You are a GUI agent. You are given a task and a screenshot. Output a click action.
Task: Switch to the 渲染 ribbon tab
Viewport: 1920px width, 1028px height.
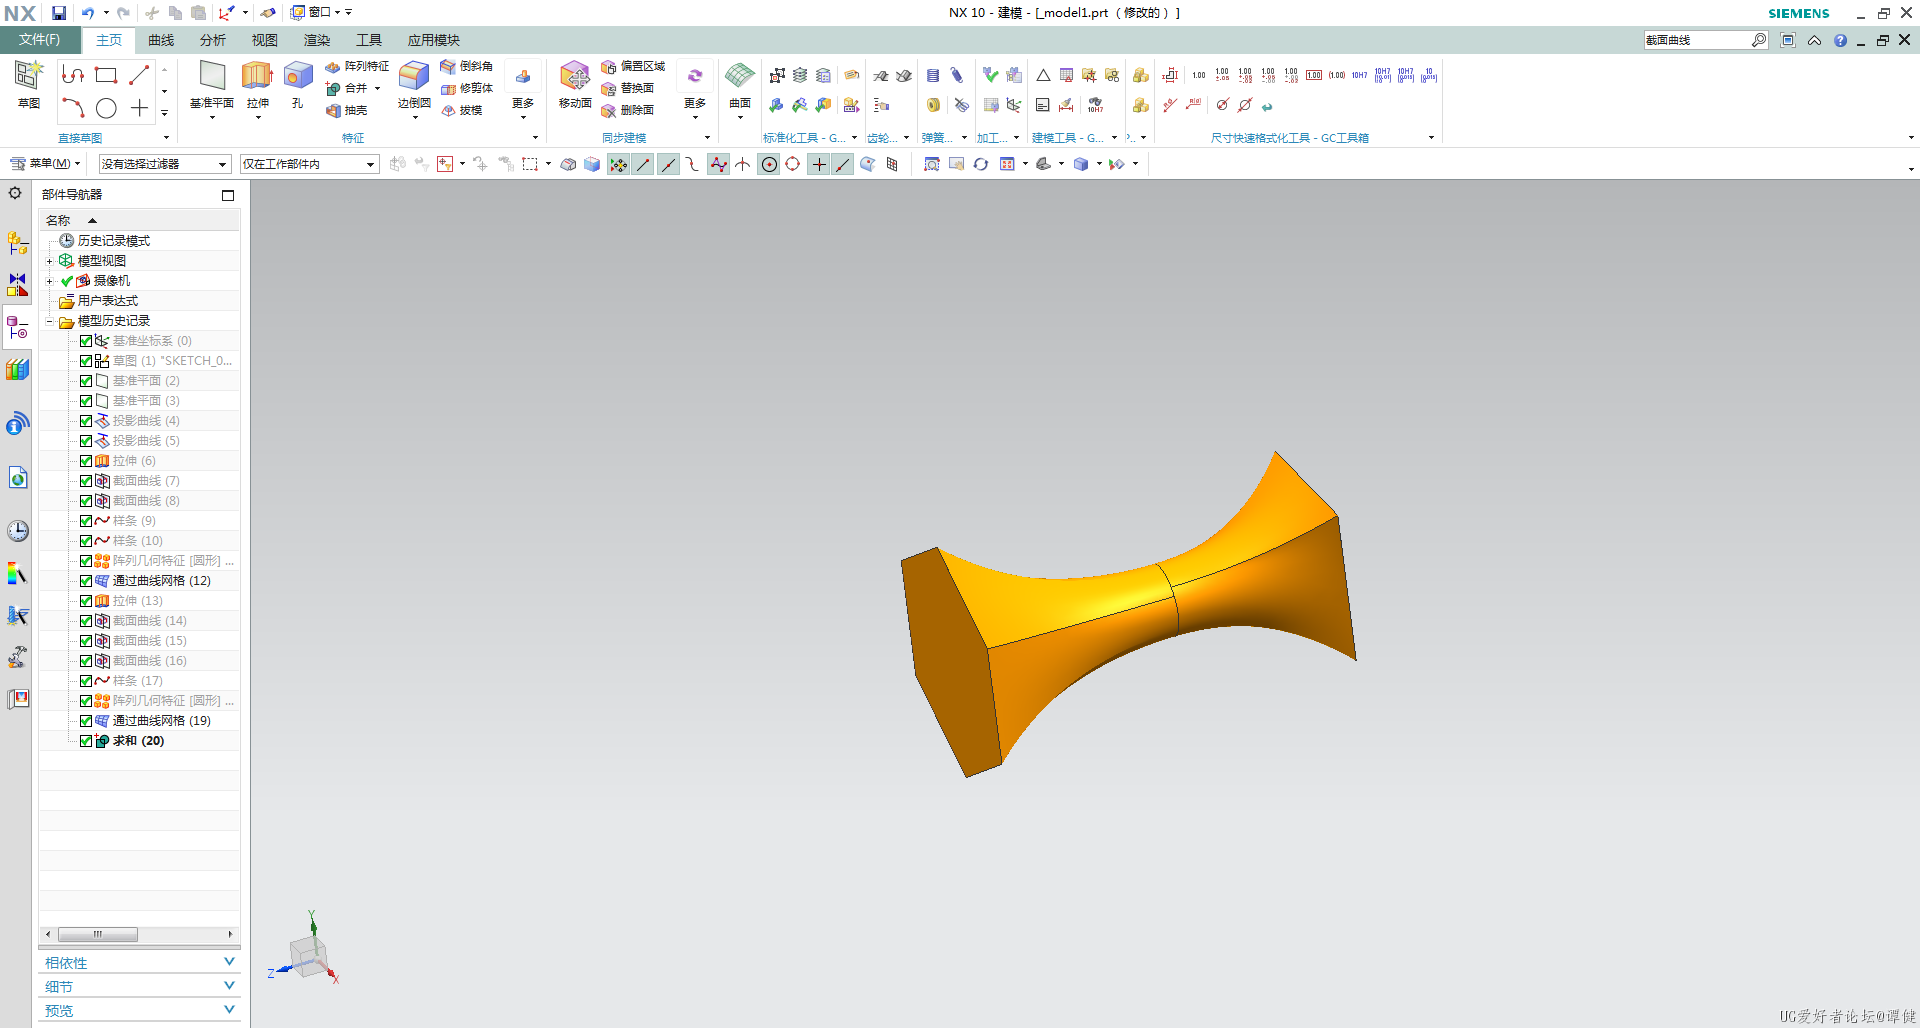pos(317,40)
